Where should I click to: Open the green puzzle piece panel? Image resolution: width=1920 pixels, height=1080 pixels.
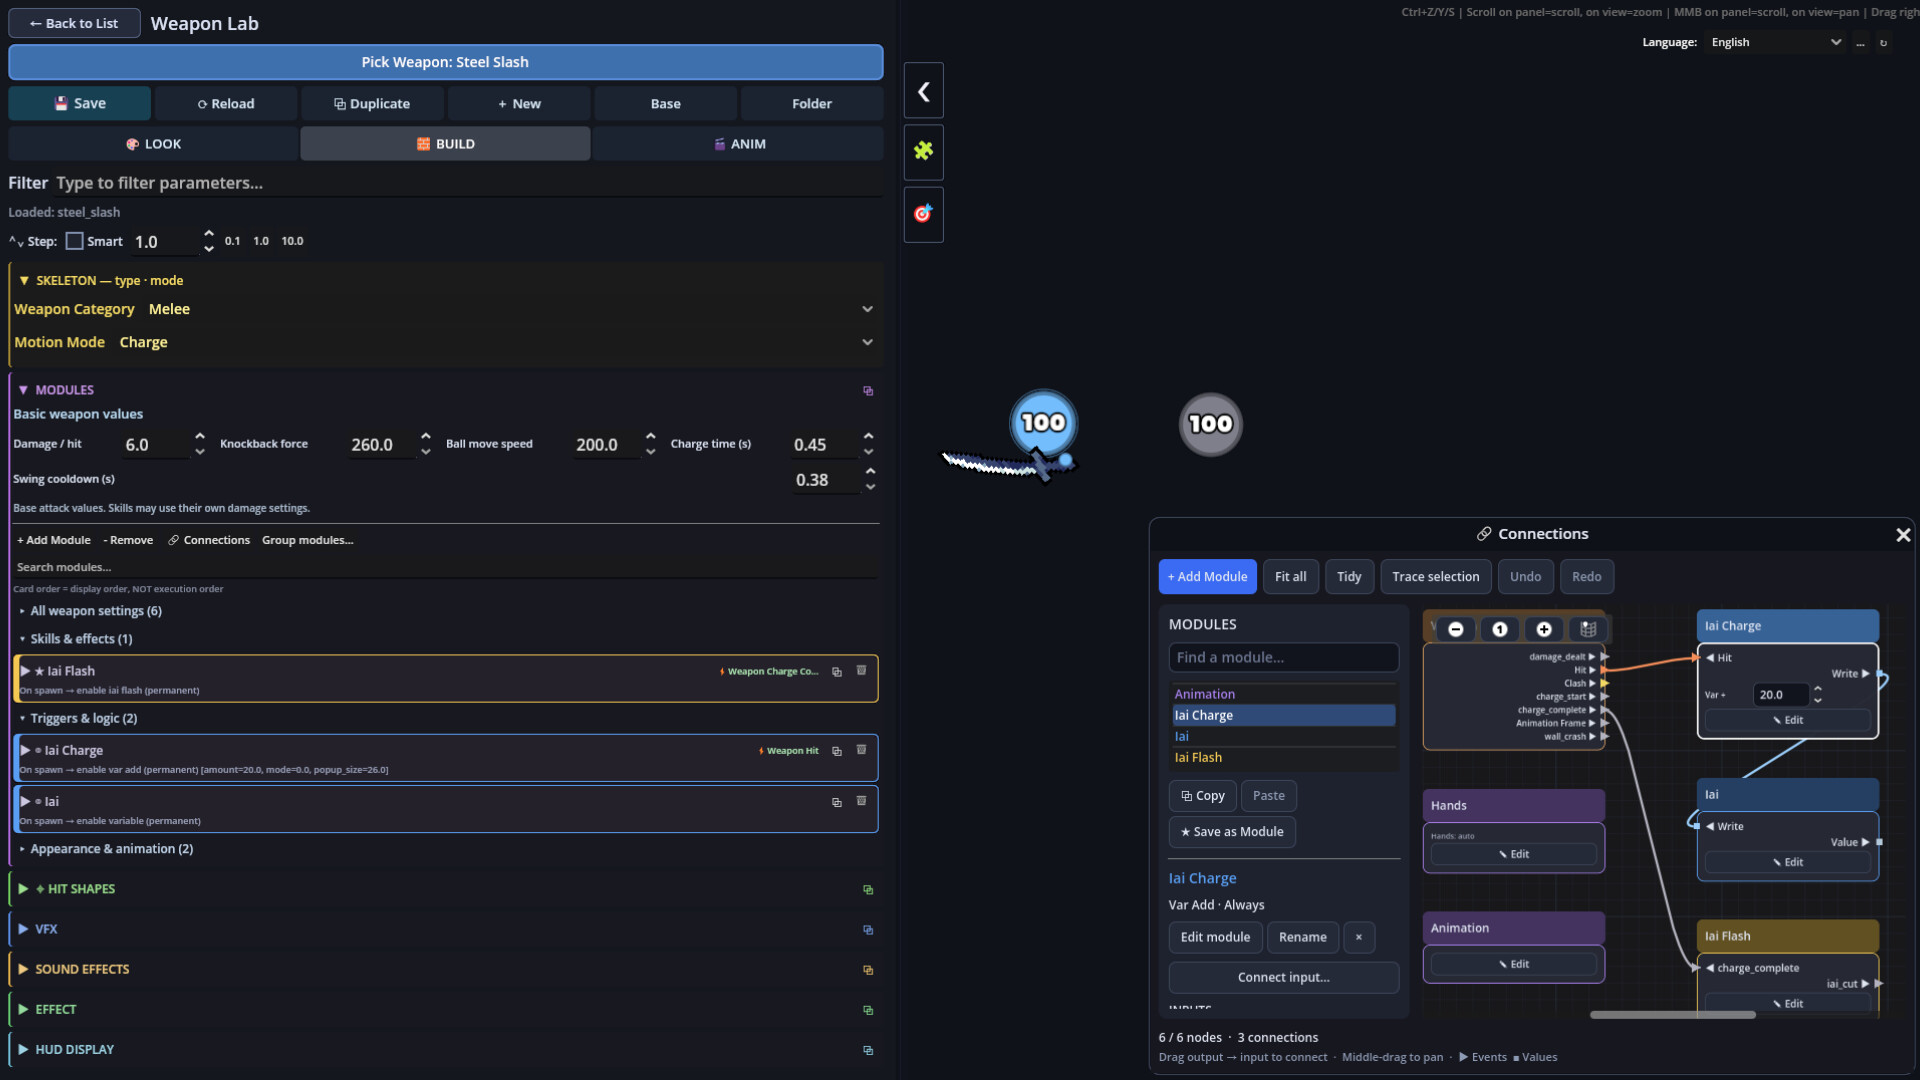(923, 151)
